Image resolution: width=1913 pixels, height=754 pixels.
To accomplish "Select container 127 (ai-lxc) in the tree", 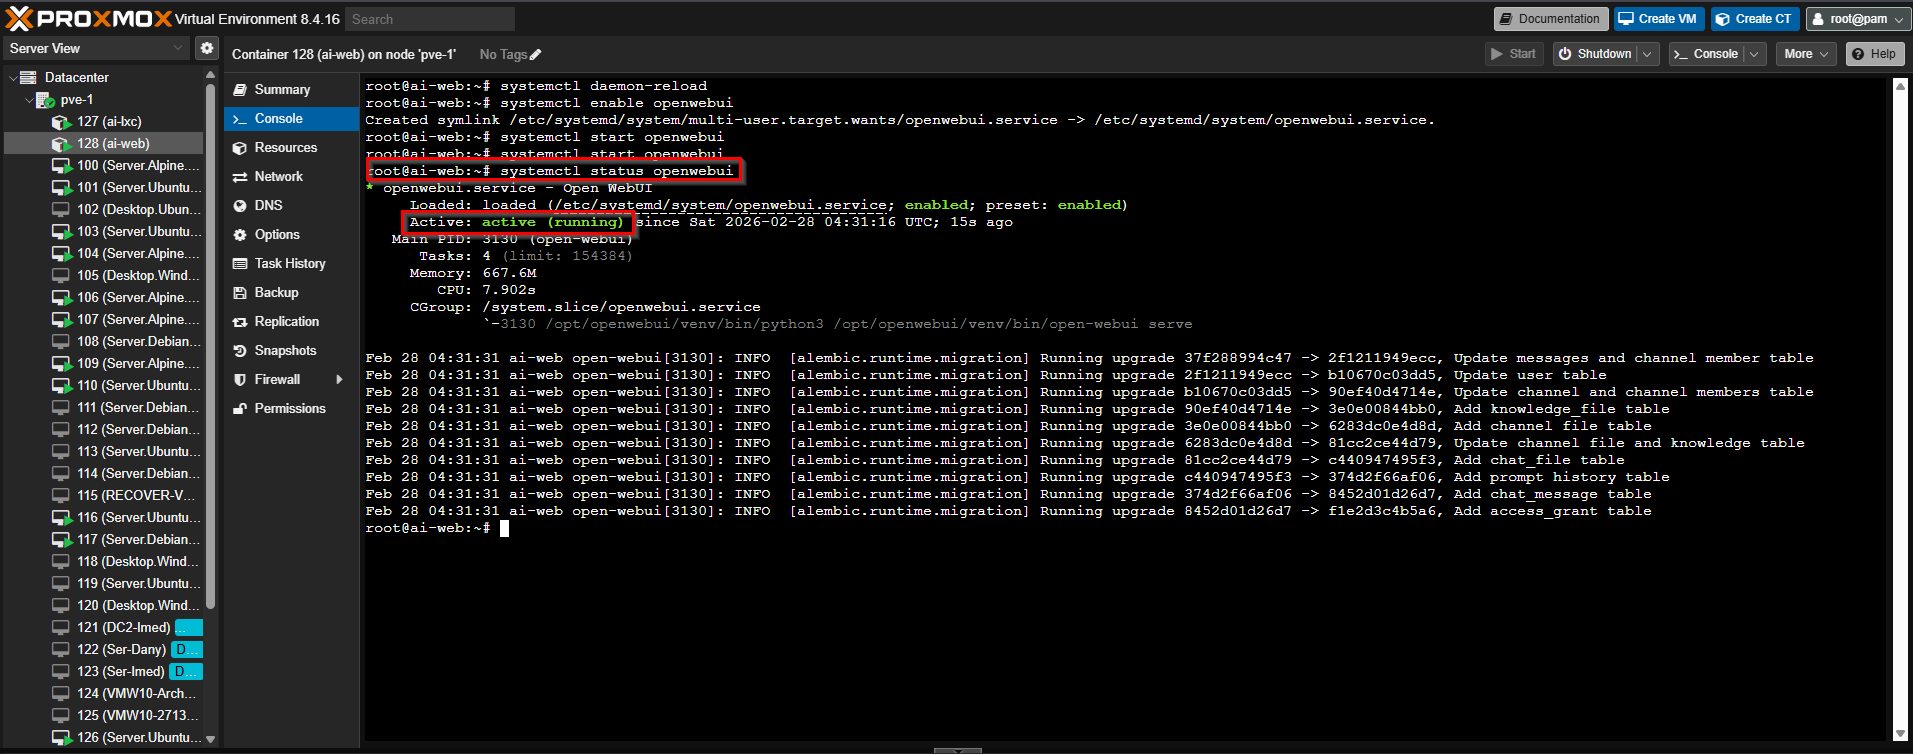I will [x=108, y=122].
